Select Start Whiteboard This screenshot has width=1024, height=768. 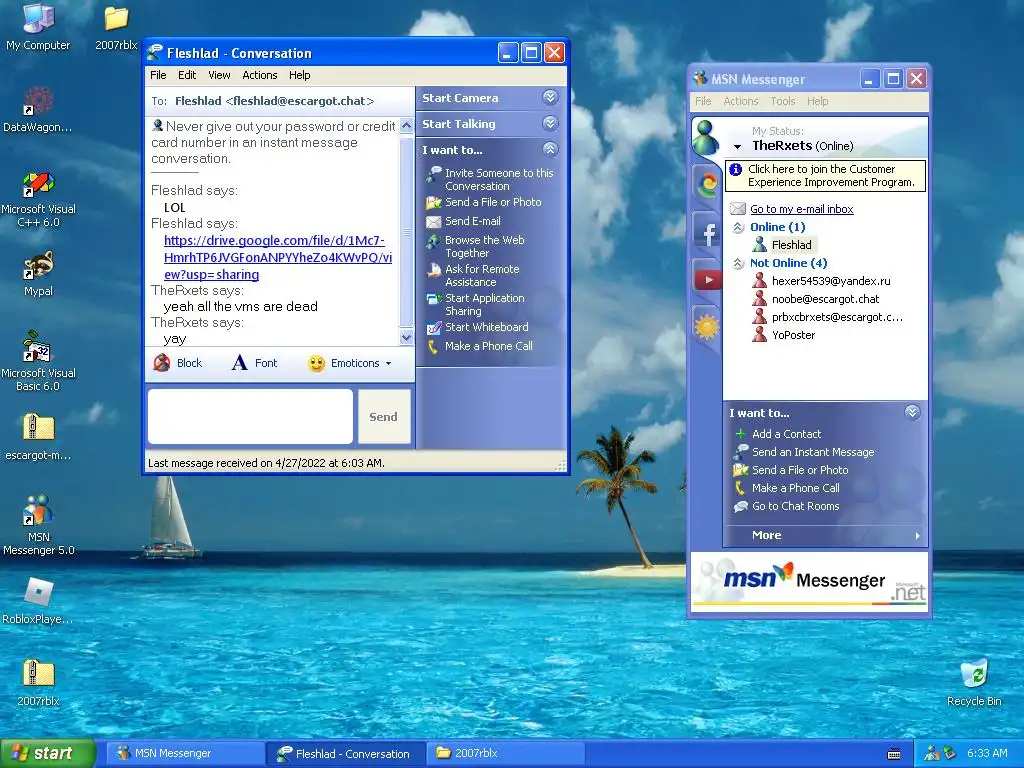coord(486,327)
